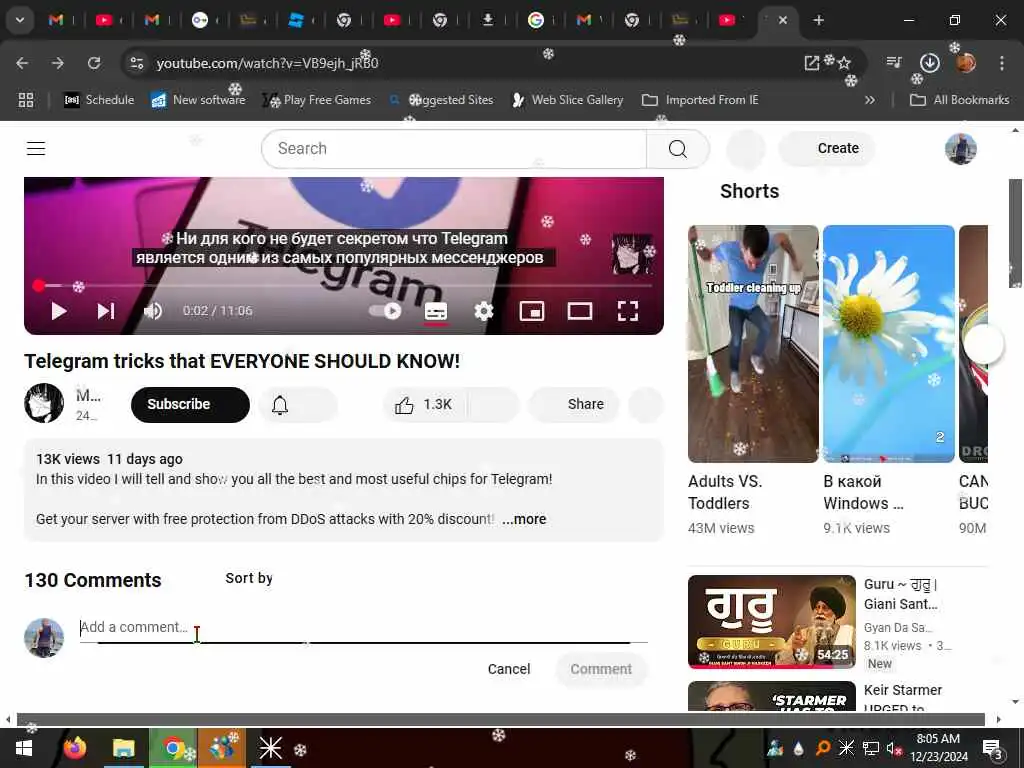
Task: Close the current tab
Action: point(783,20)
